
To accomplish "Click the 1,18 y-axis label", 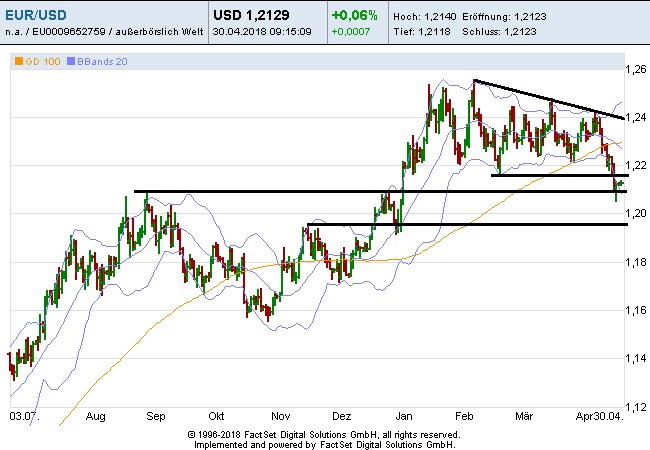I will (635, 262).
